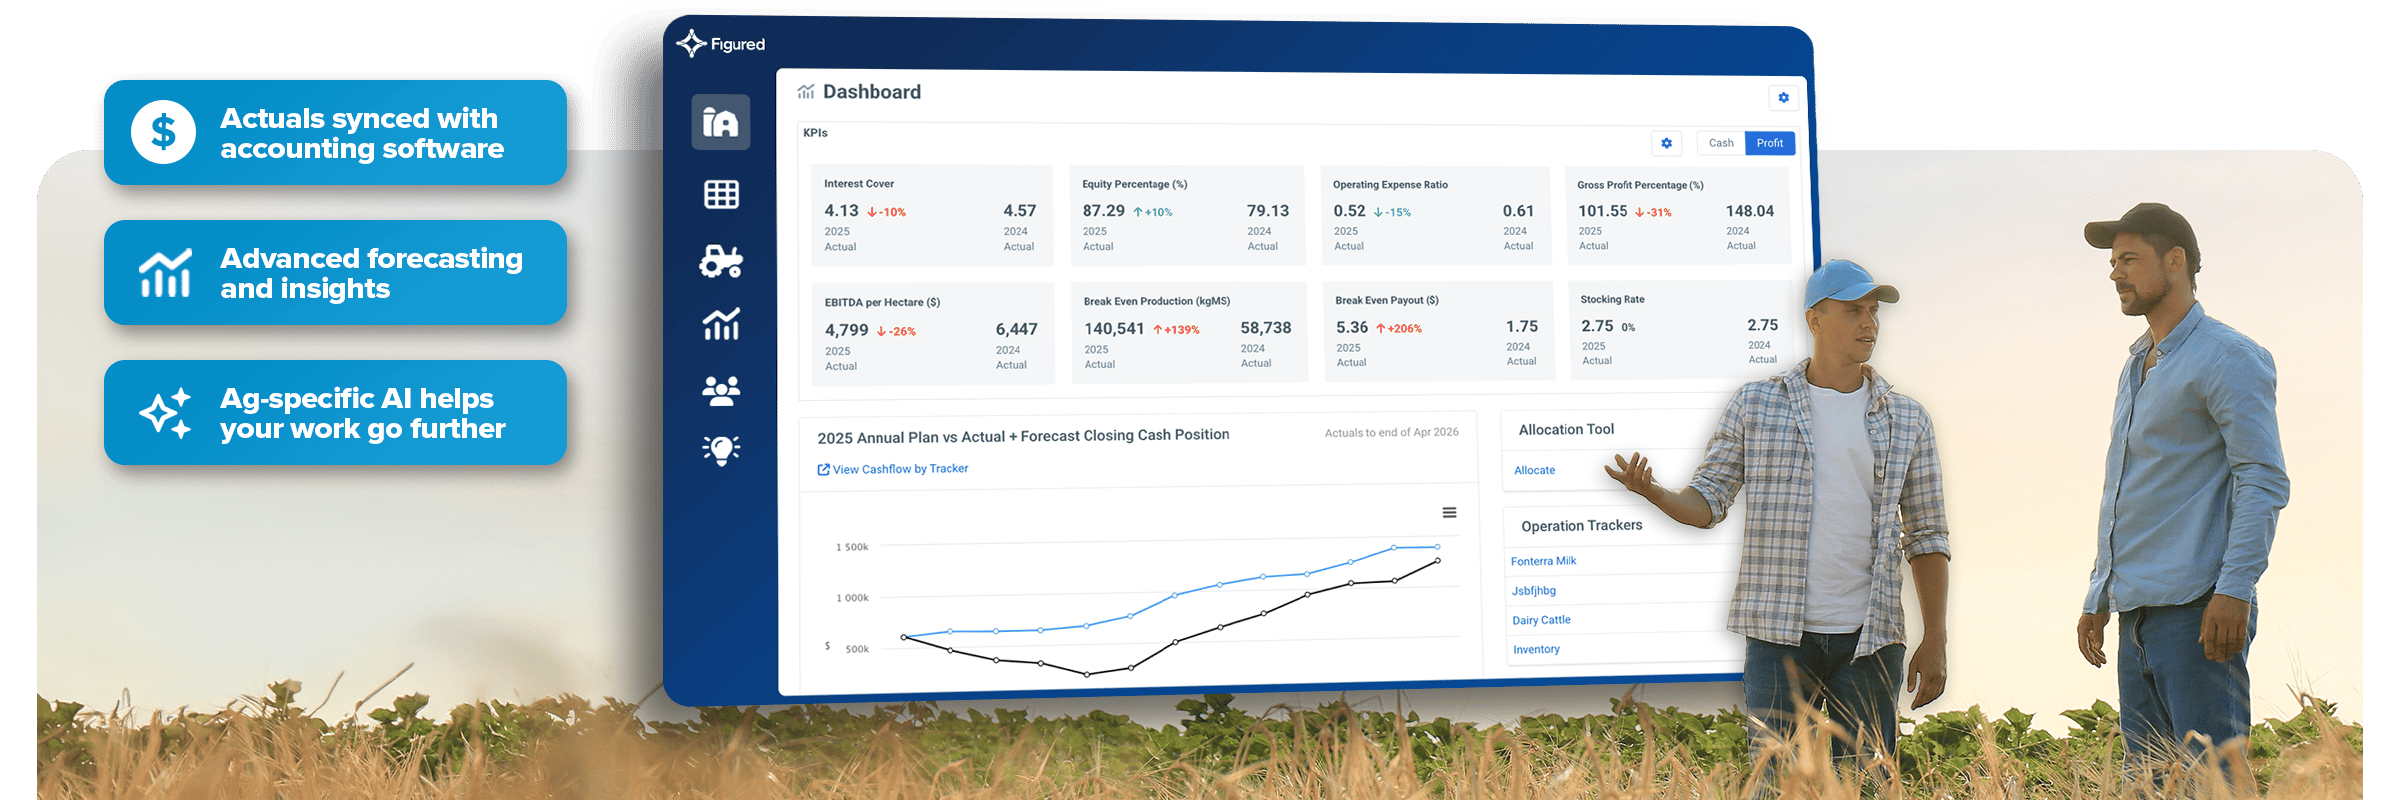Open the grid table sidebar icon
This screenshot has height=800, width=2400.
721,194
